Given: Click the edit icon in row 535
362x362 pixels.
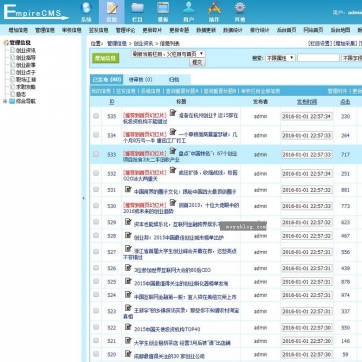Looking at the screenshot, I should (173, 113).
